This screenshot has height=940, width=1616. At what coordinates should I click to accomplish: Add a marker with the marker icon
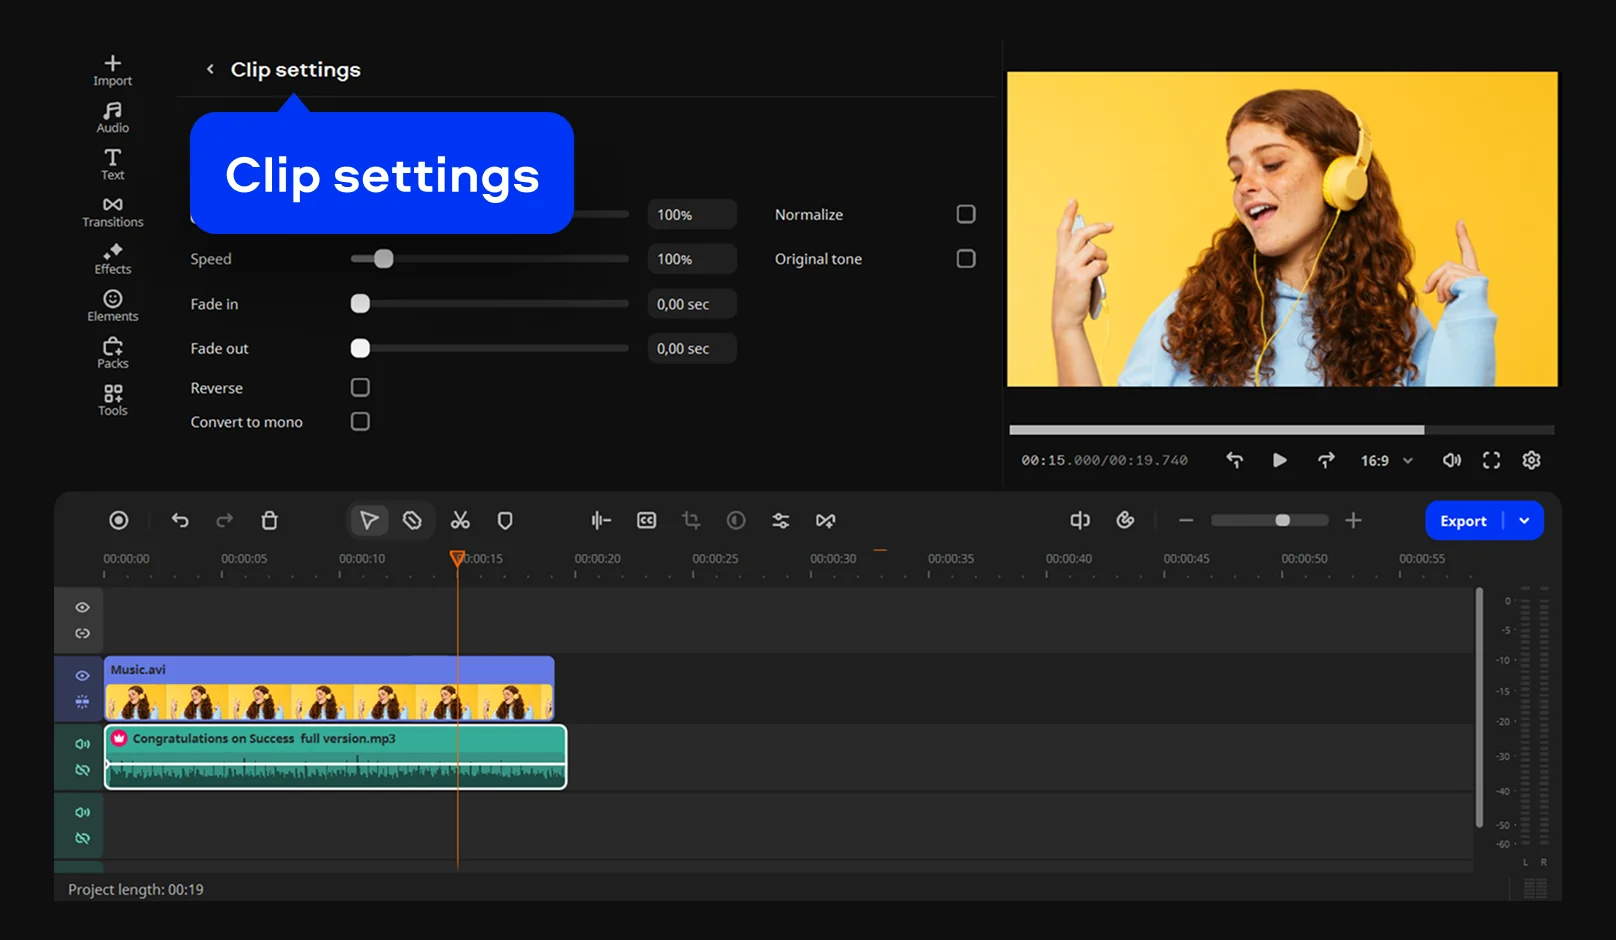pyautogui.click(x=505, y=520)
